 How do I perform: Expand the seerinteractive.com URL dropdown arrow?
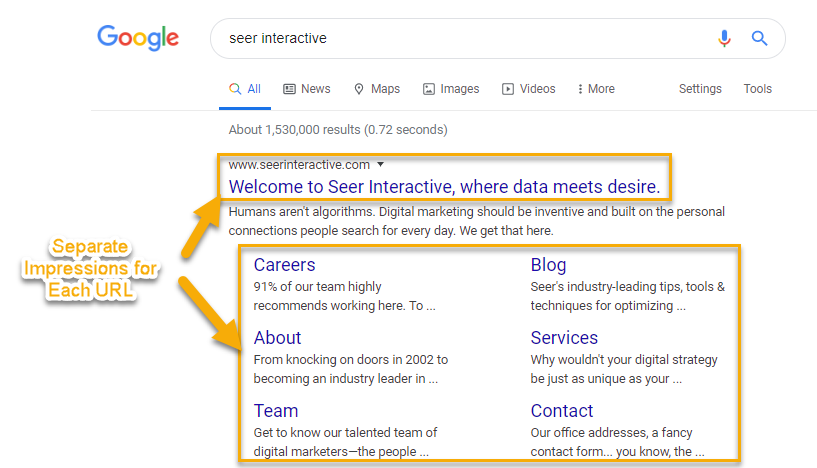(x=380, y=165)
